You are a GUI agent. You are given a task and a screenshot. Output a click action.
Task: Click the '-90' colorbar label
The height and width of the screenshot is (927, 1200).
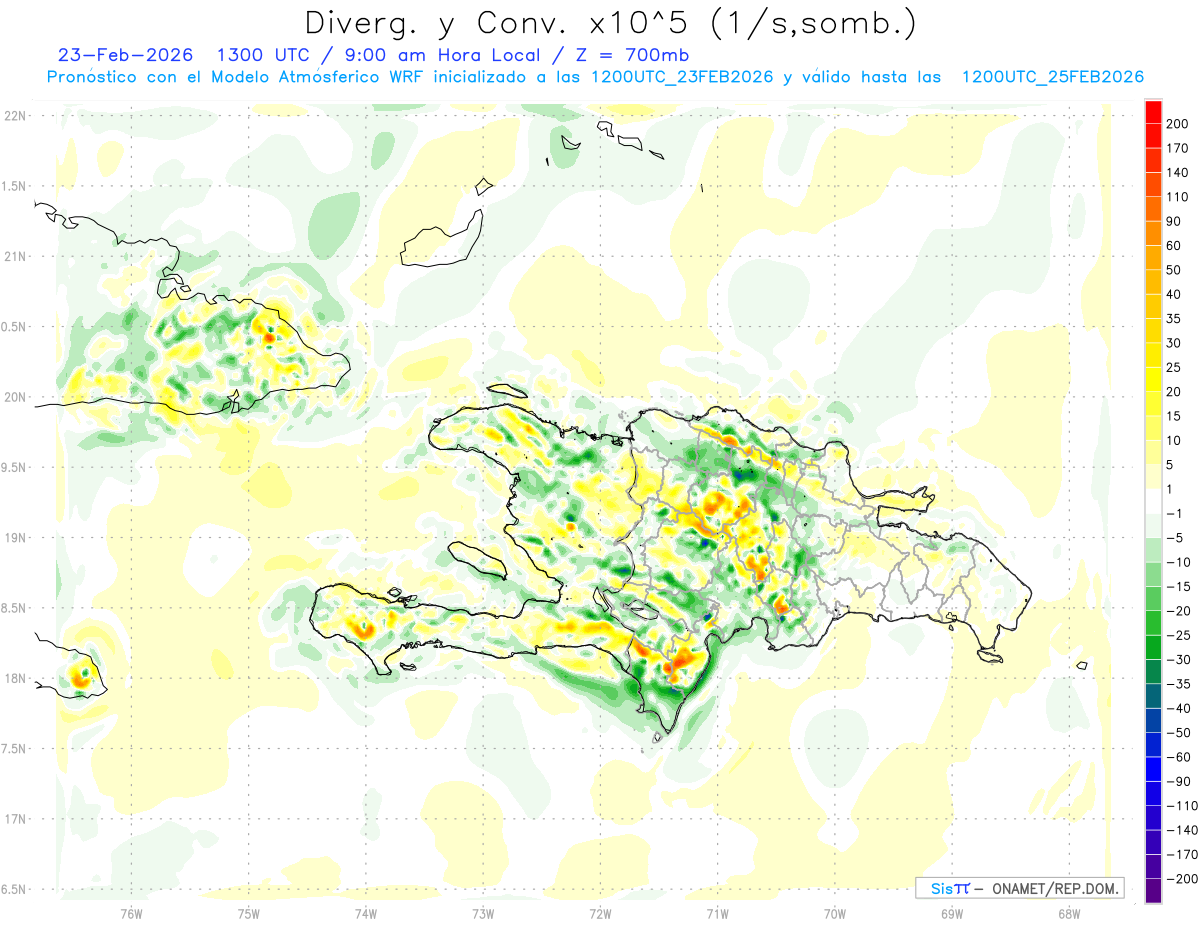click(1181, 782)
